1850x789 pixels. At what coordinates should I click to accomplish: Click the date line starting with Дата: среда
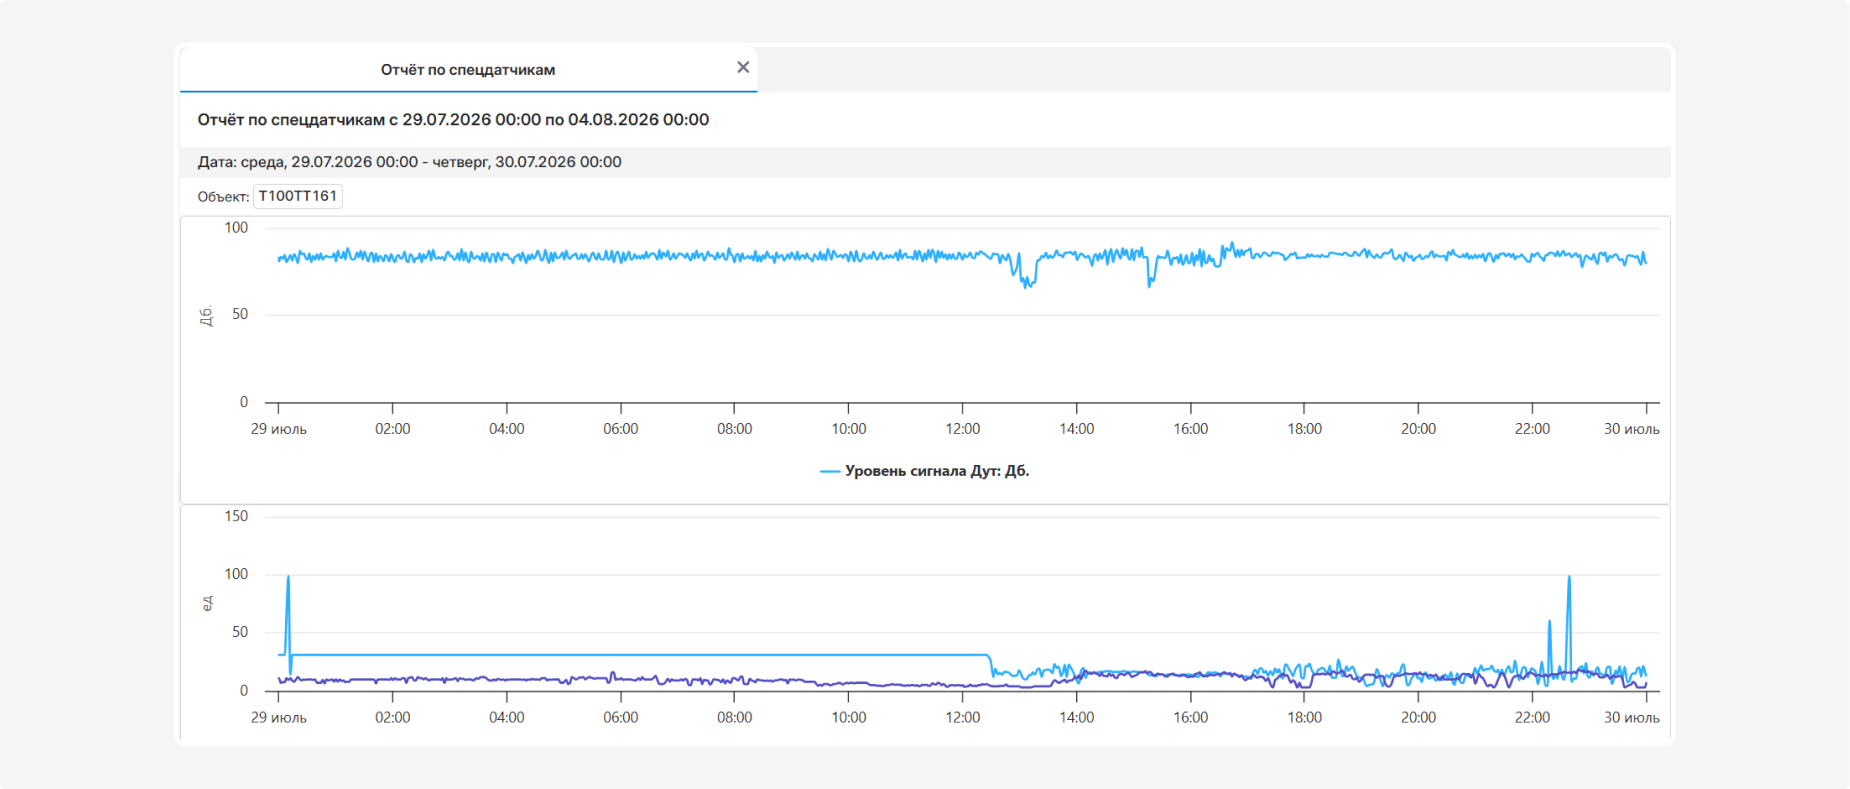coord(410,162)
